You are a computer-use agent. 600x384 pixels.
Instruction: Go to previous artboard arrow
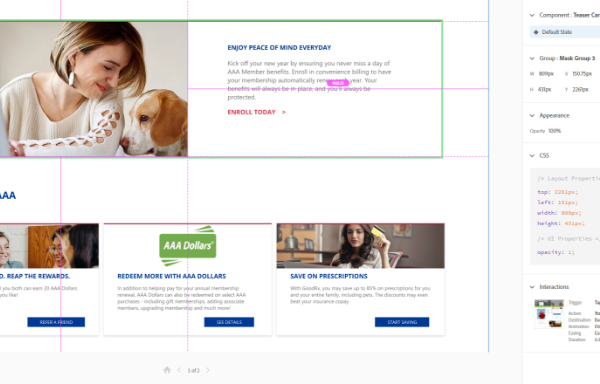click(x=179, y=370)
